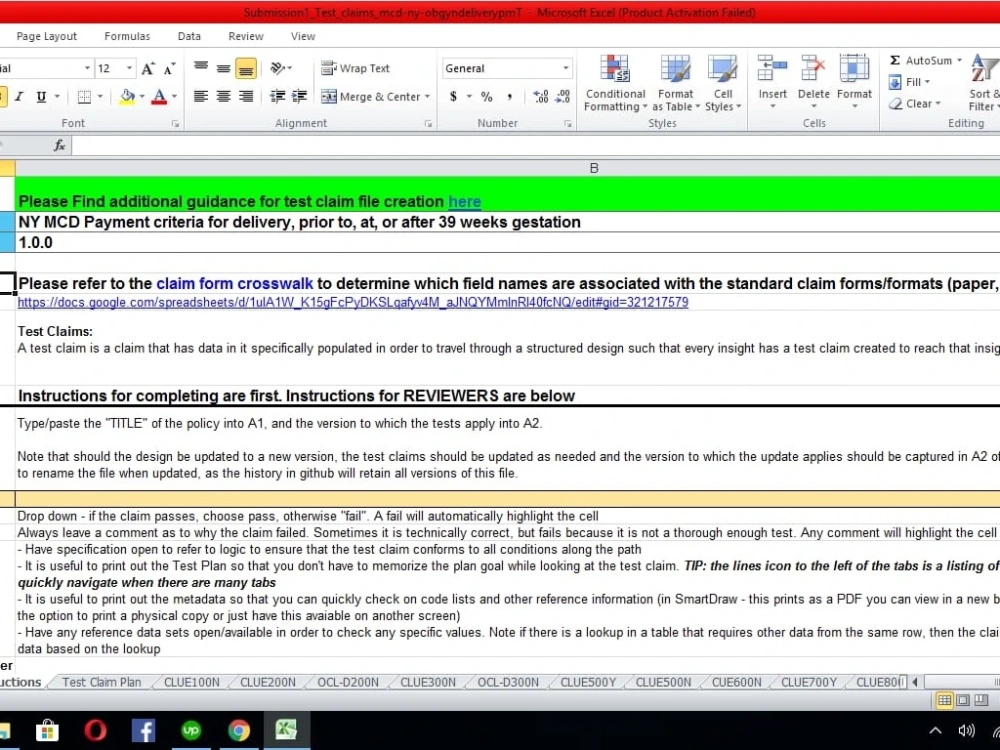The height and width of the screenshot is (750, 1000).
Task: Align text left
Action: [201, 96]
